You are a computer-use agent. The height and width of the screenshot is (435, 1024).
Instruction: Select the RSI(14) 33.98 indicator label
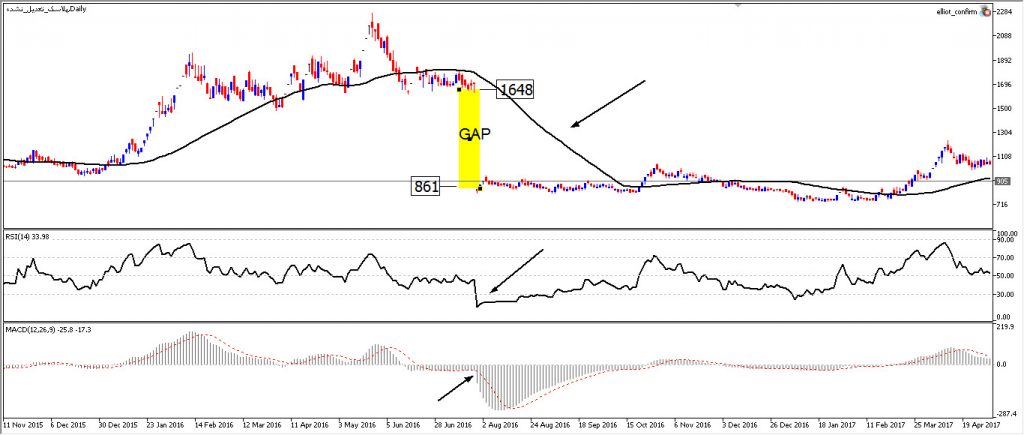pos(25,236)
